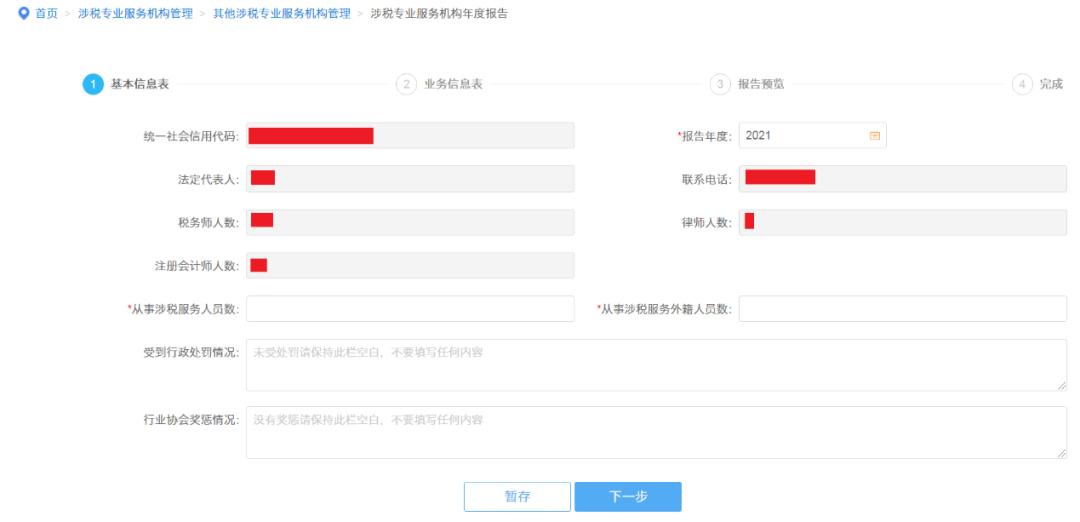Click resize handle of 受到行政处罚情况 textarea
Image resolution: width=1080 pixels, height=522 pixels.
(x=1061, y=385)
